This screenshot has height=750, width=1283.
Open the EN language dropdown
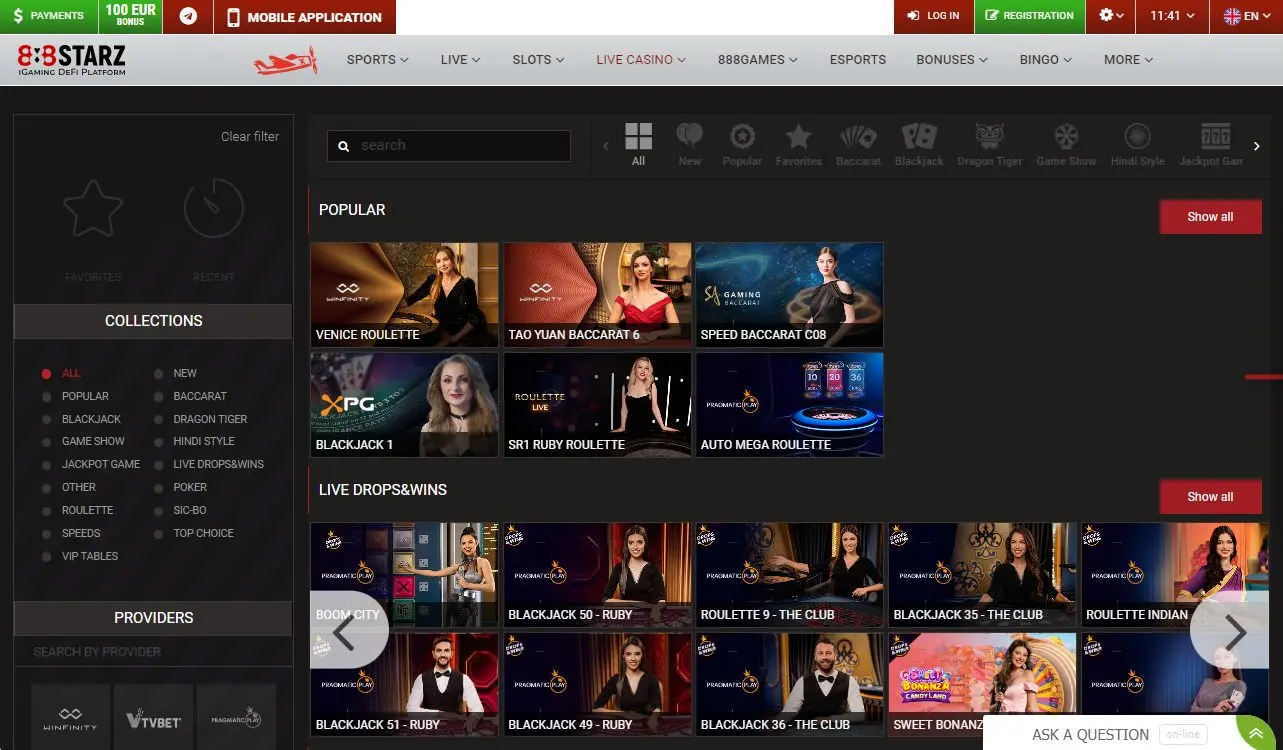coord(1247,16)
